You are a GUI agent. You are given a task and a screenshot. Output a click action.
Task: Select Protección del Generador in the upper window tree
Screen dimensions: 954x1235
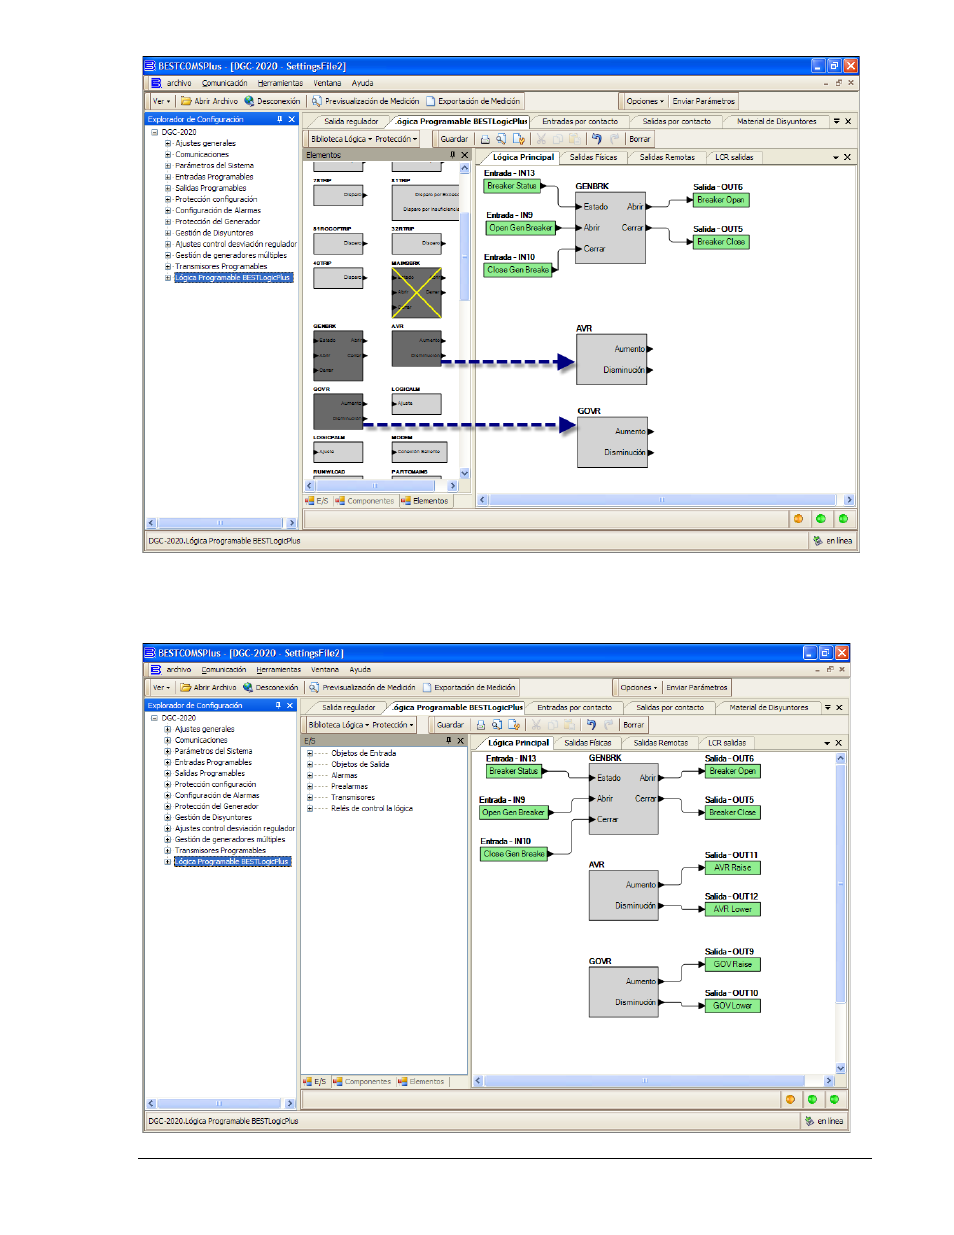coord(218,221)
